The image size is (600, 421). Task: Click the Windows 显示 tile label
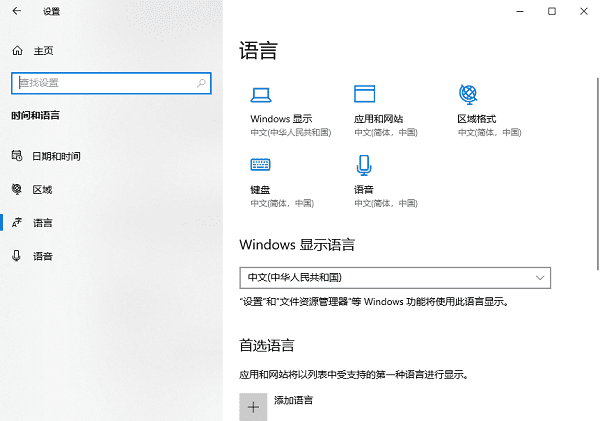click(x=281, y=119)
